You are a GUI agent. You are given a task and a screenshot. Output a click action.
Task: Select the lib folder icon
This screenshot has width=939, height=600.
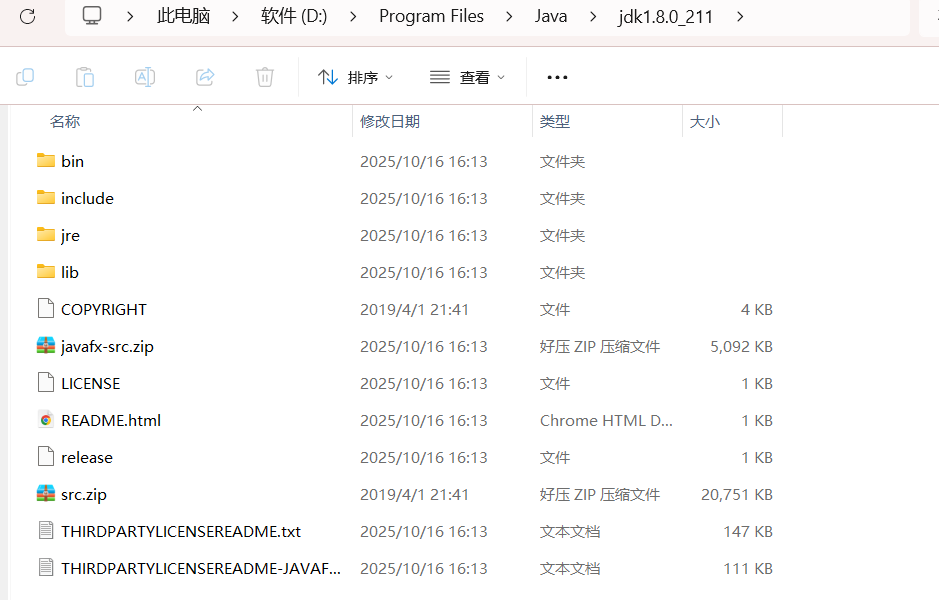coord(46,272)
